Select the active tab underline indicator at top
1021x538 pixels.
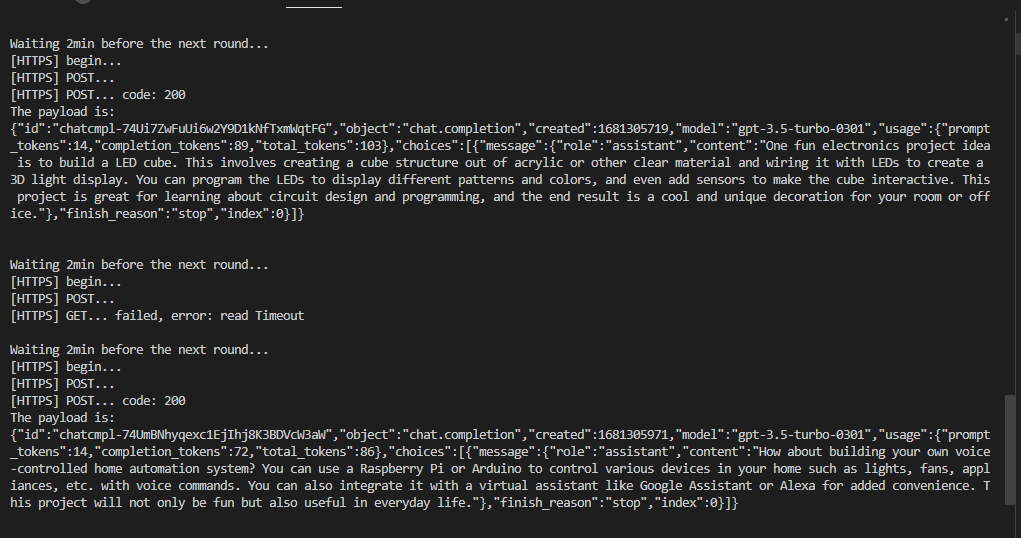pos(314,7)
